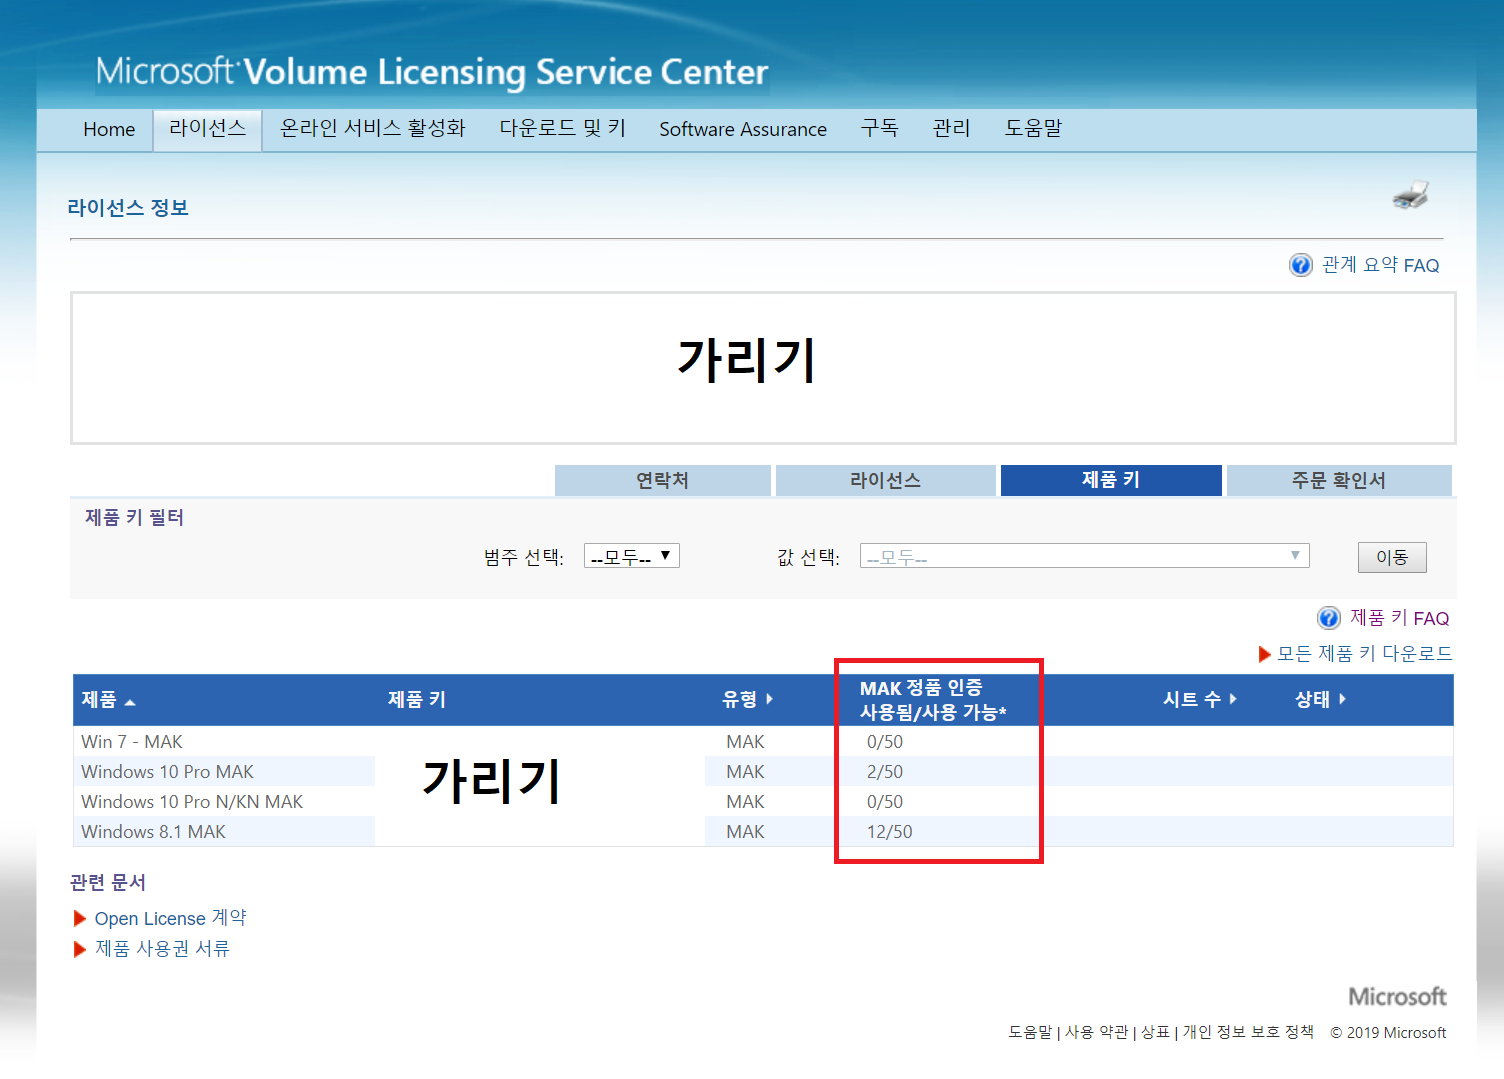Click the Microsoft logo in the footer

pos(1397,997)
